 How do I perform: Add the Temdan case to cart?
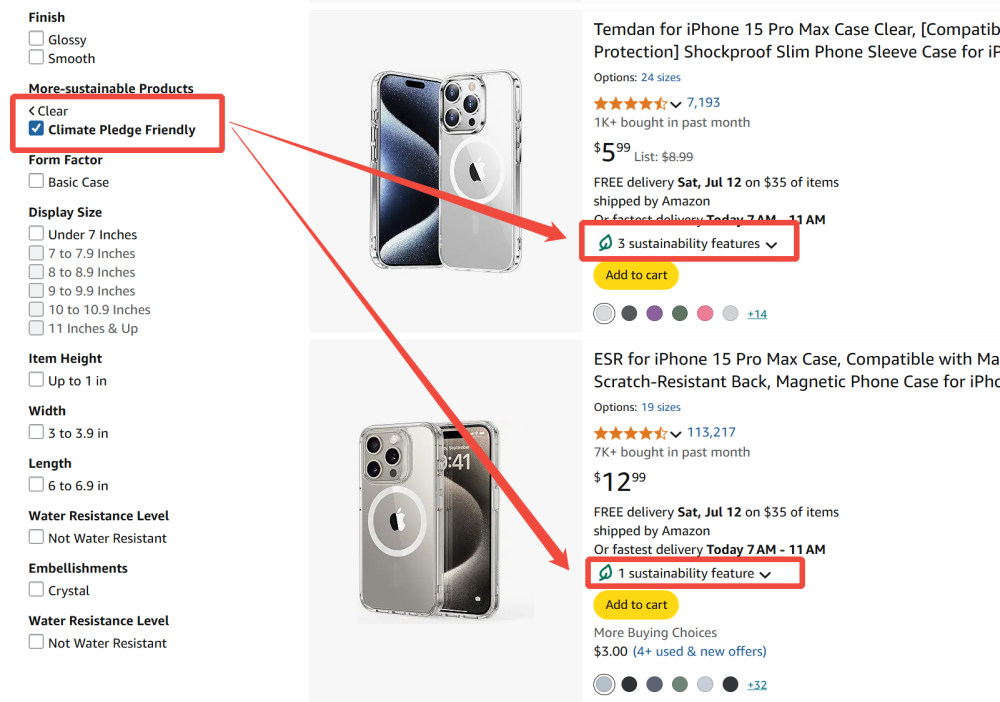tap(636, 275)
